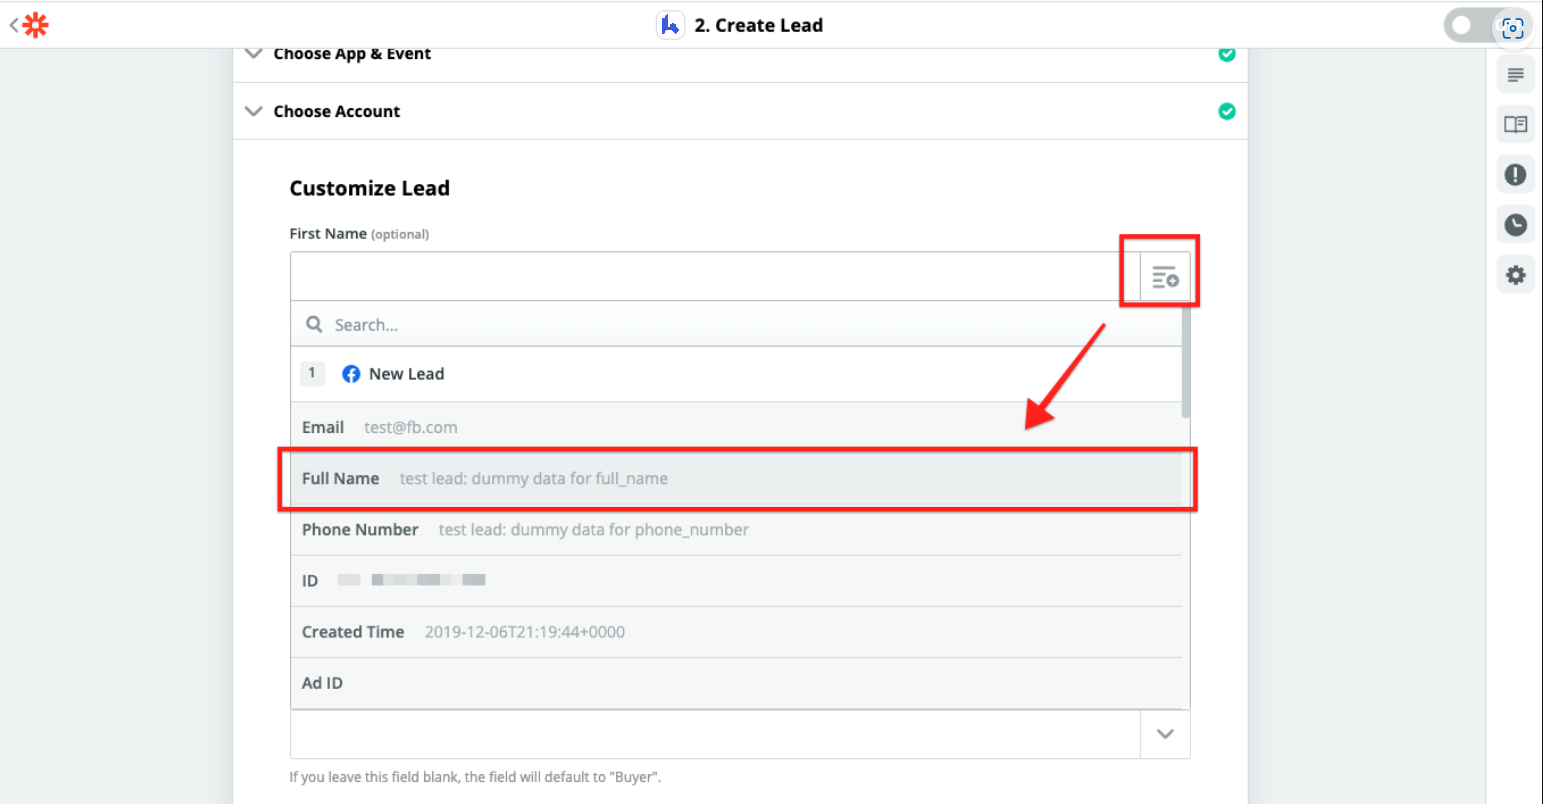
Task: Click the search magnifier in the data dropdown
Action: [314, 324]
